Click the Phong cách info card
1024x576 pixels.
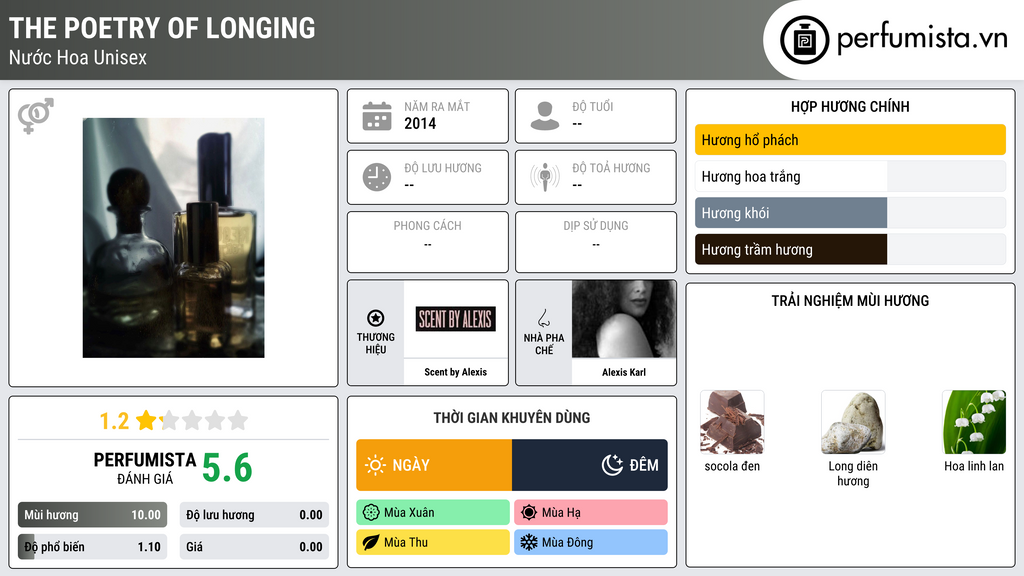click(x=428, y=242)
